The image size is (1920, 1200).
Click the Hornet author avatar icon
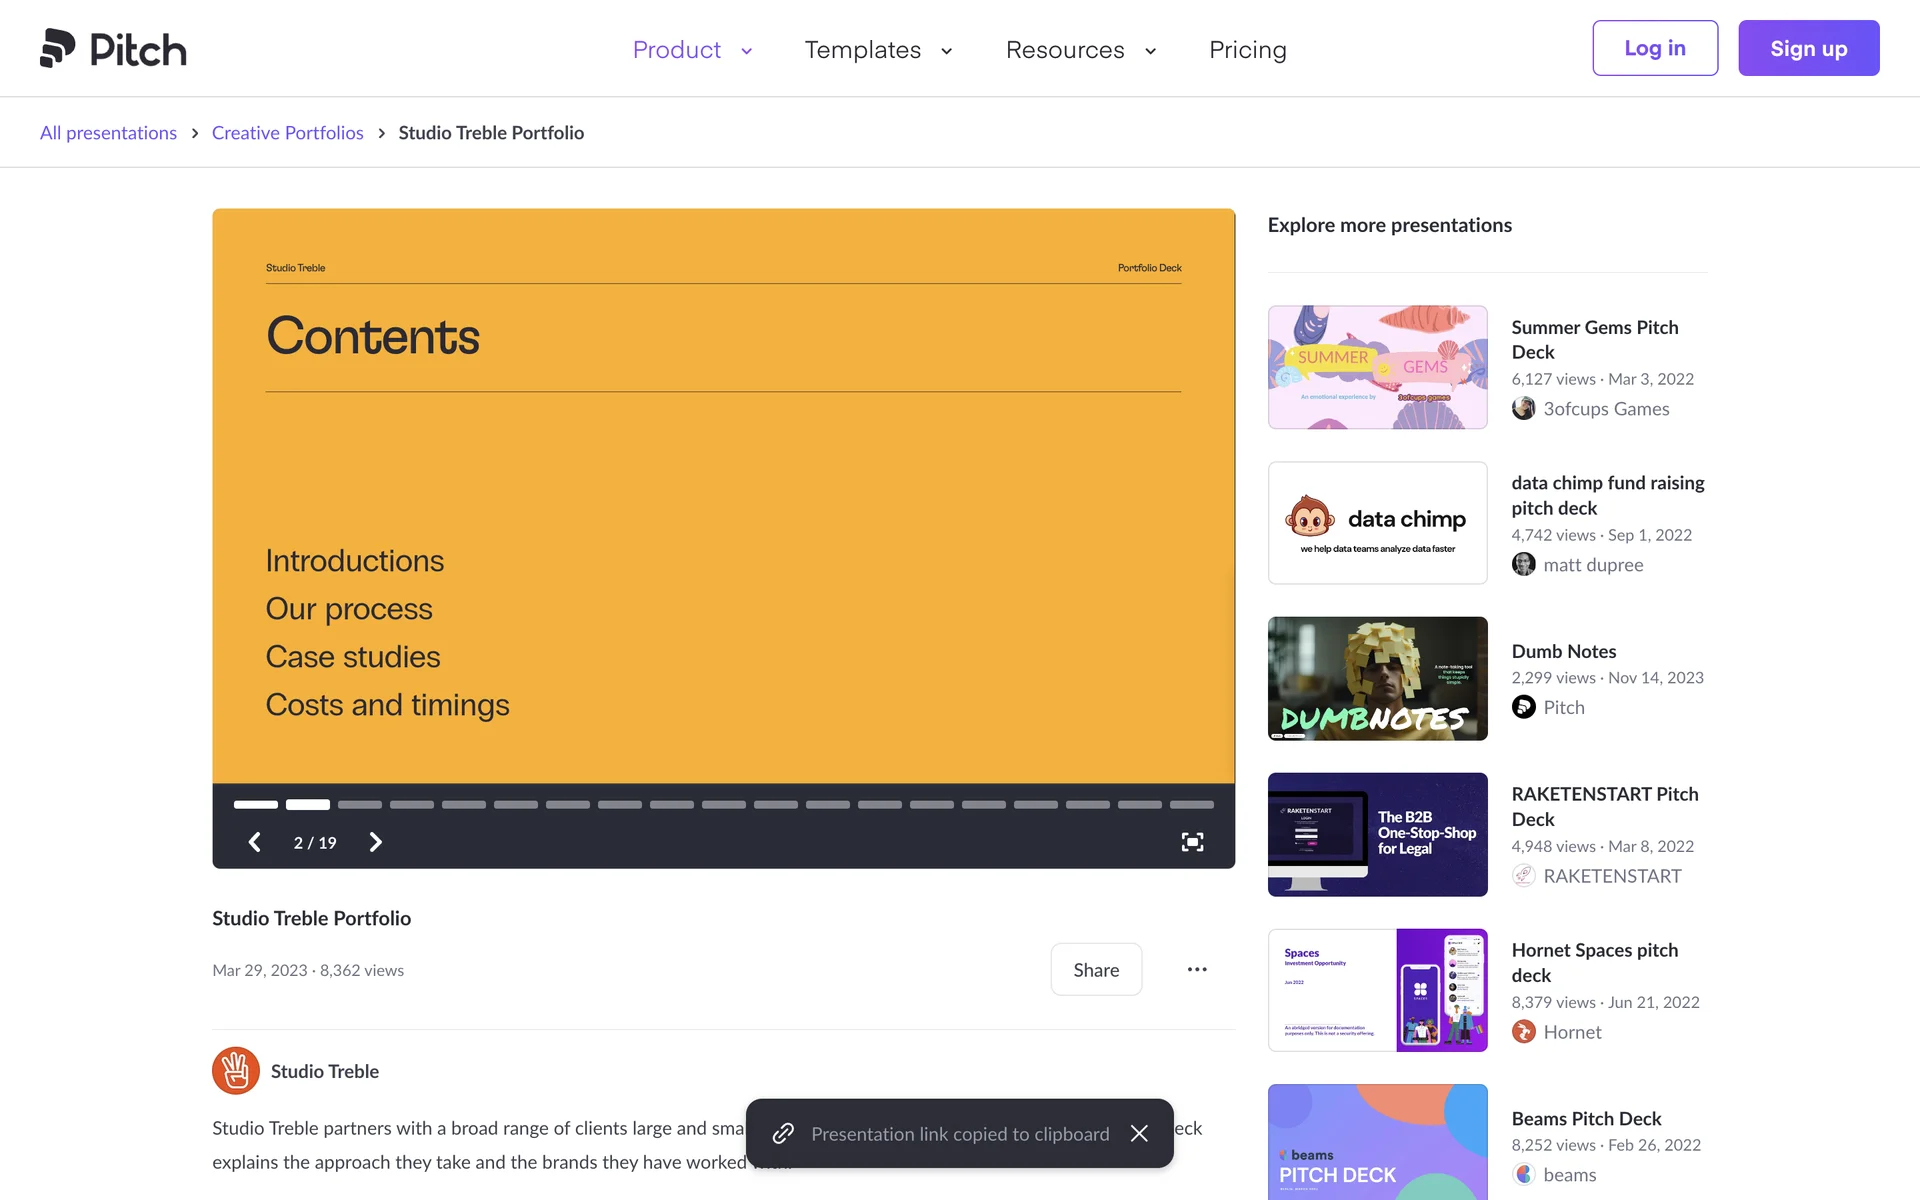(x=1523, y=1031)
